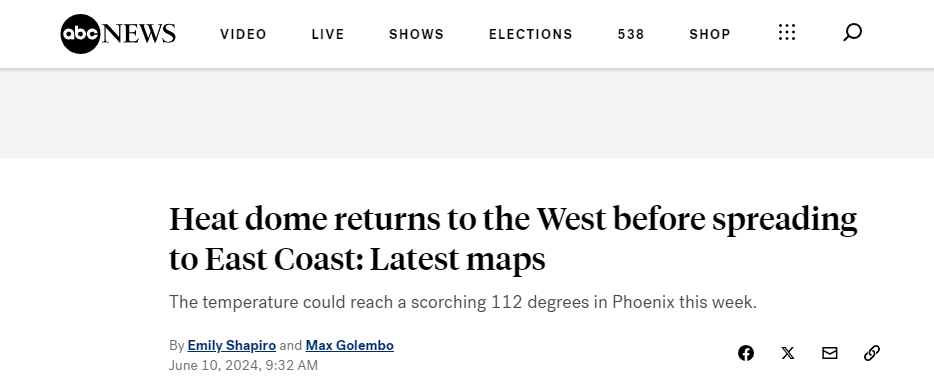Navigate to ELECTIONS
This screenshot has width=934, height=383.
(x=531, y=35)
